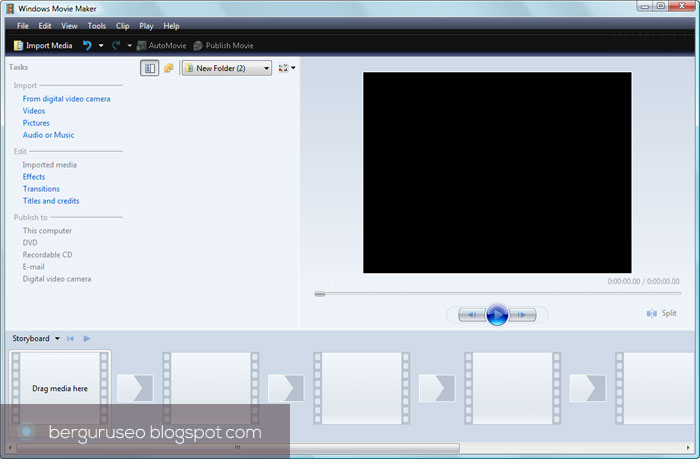Click the Movie Maker title bar icon
The height and width of the screenshot is (459, 700).
(x=10, y=8)
